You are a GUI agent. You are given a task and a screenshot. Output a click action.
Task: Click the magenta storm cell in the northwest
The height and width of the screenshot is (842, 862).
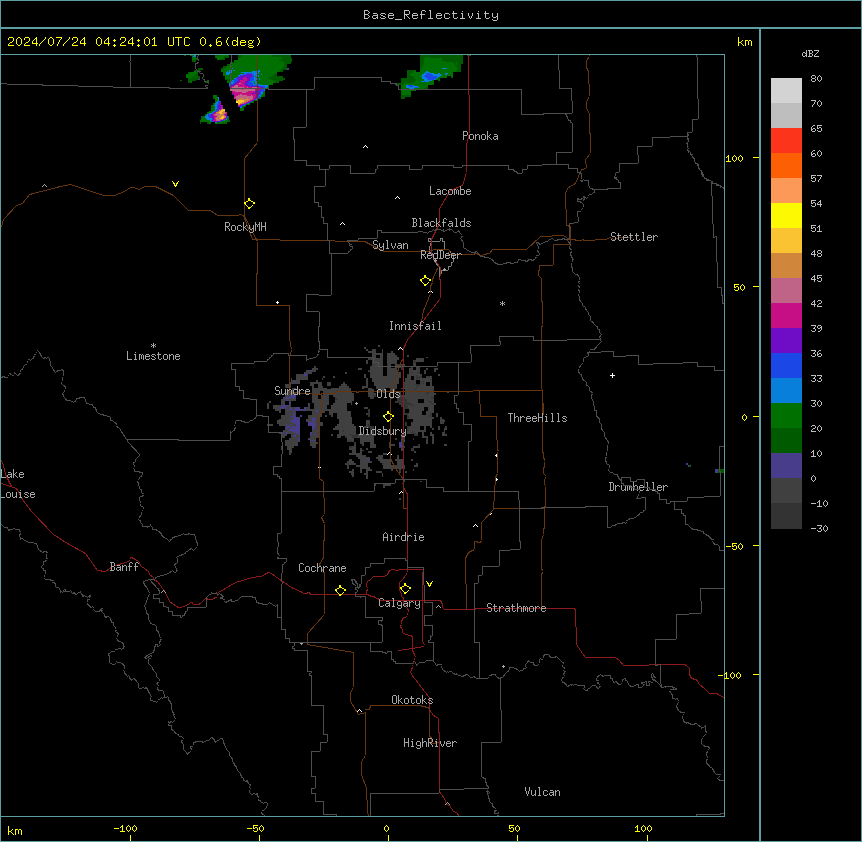point(245,88)
